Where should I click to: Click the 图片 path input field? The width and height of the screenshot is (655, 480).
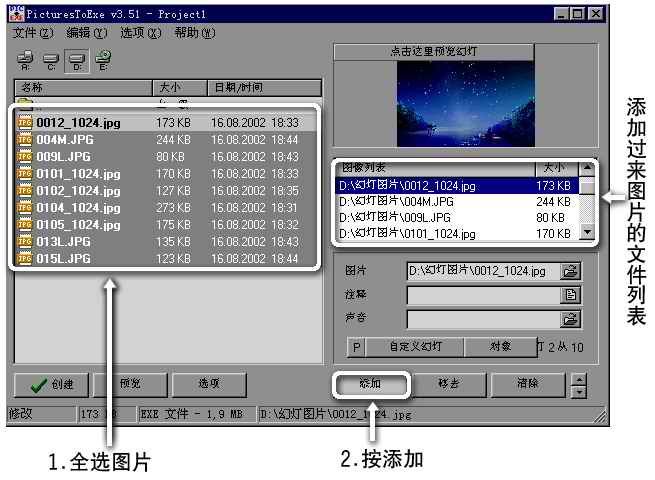coord(484,272)
